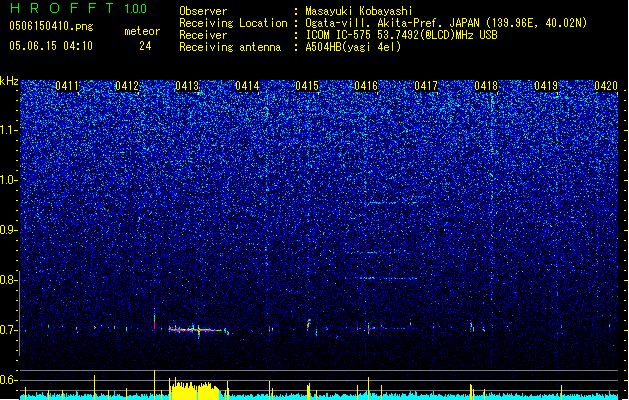
Task: Click the 0416 time marker
Action: 366,86
